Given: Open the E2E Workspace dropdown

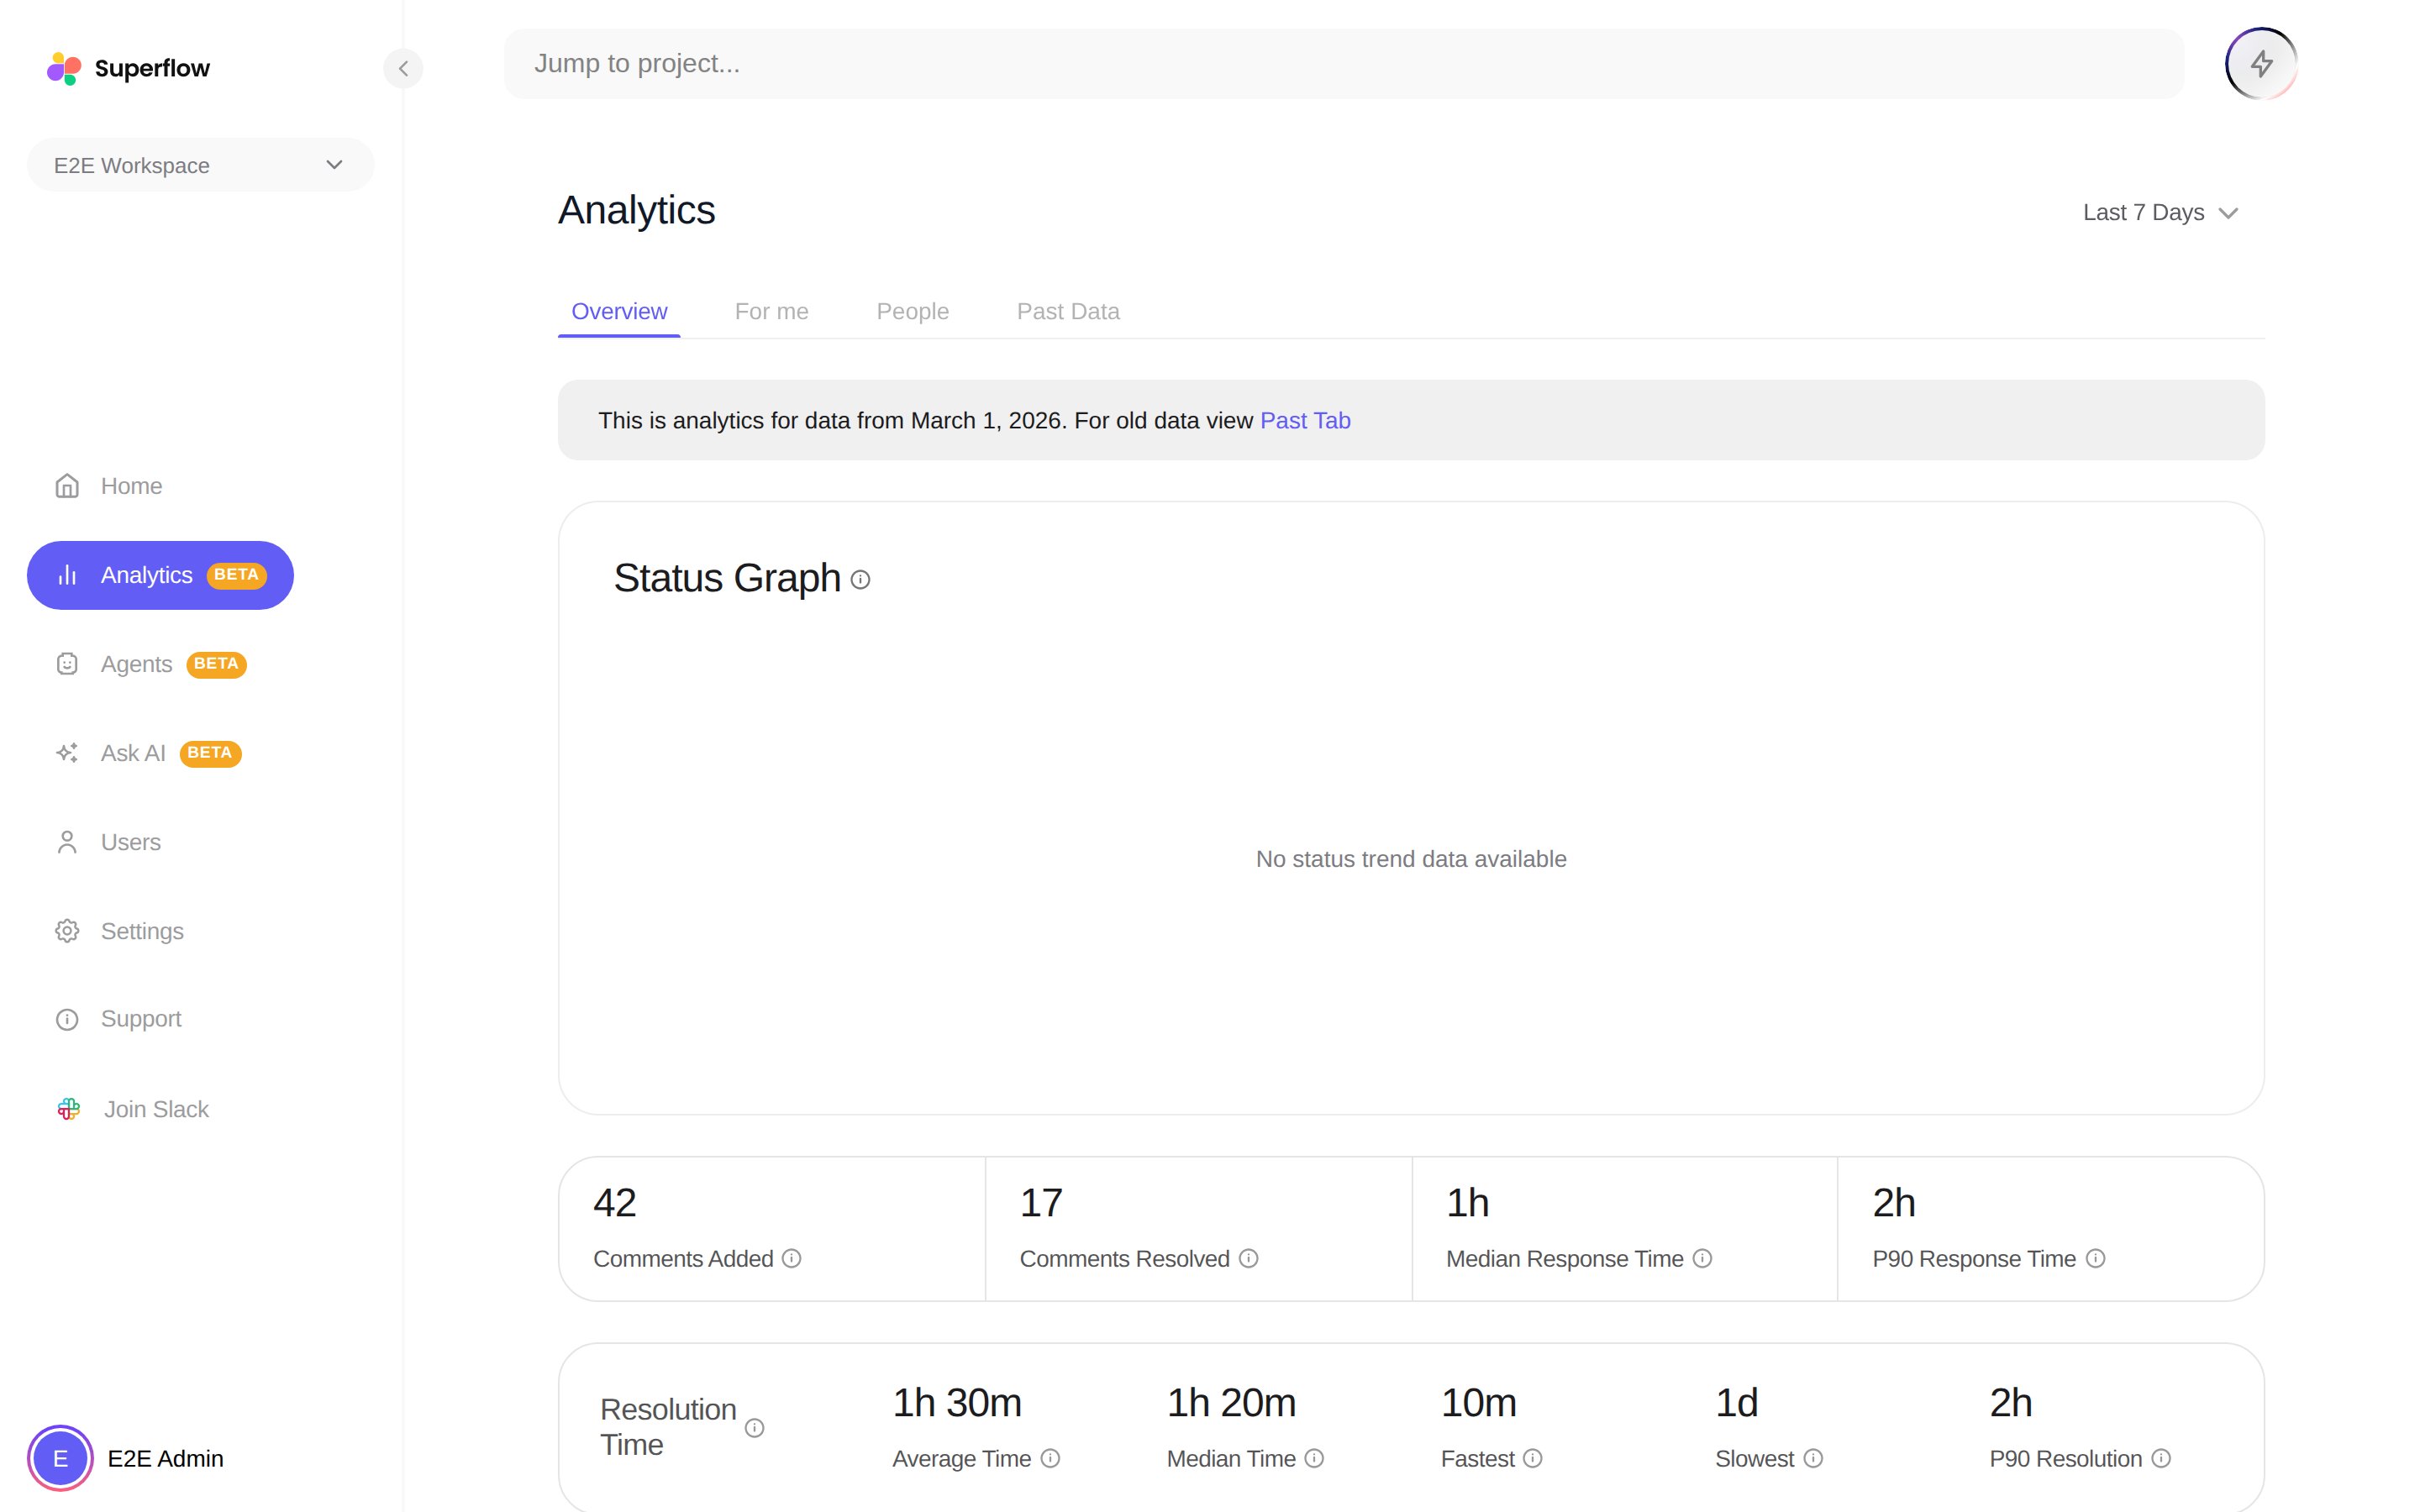Looking at the screenshot, I should [x=200, y=165].
